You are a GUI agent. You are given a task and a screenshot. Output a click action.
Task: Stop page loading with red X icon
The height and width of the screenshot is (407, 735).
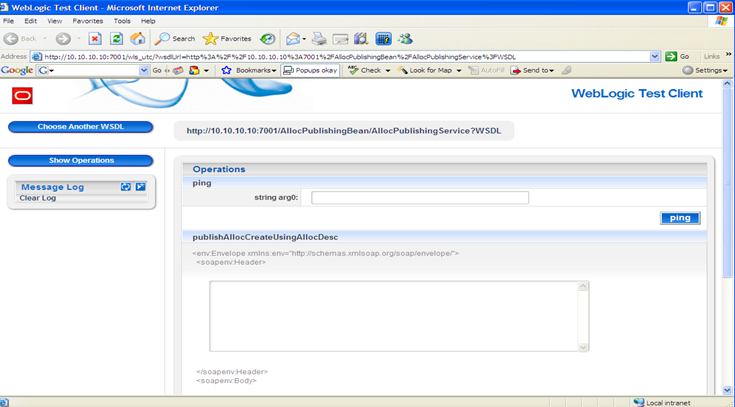(x=95, y=39)
